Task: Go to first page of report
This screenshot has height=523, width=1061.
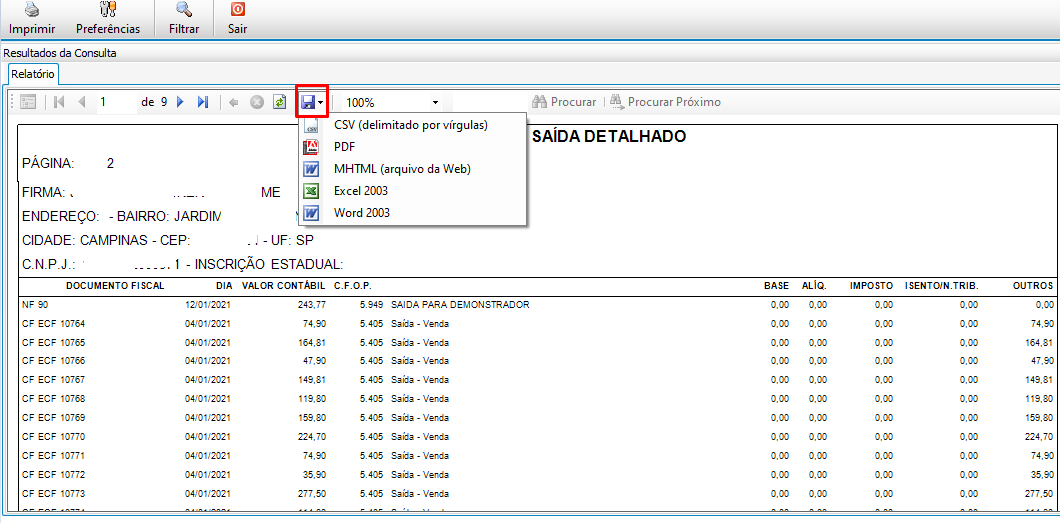Action: (59, 102)
